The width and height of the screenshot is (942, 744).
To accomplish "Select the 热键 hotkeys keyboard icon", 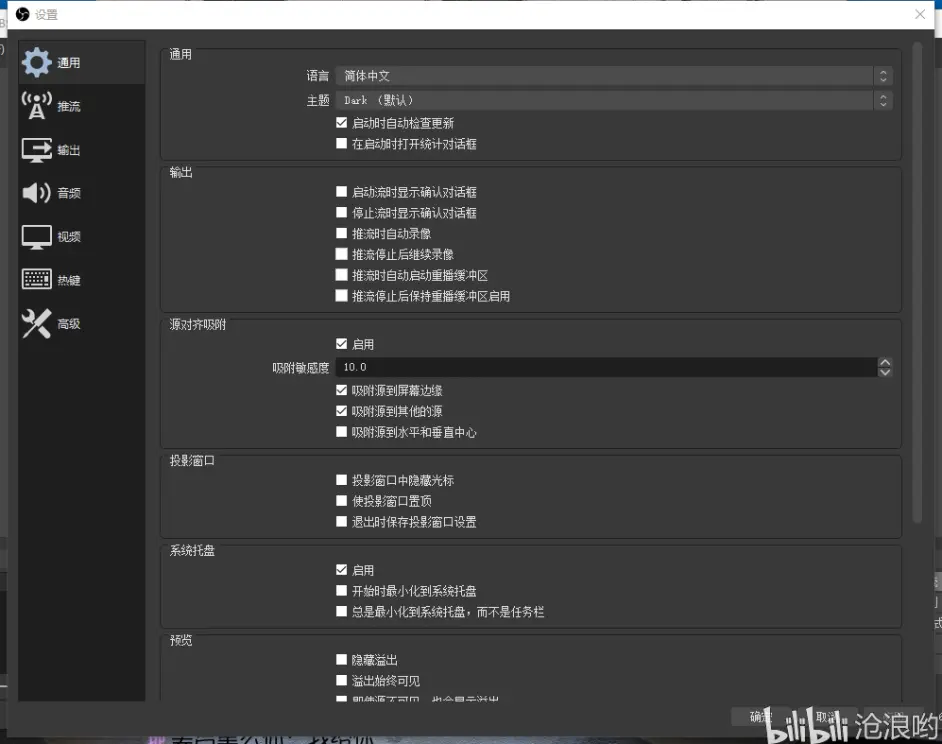I will 37,279.
